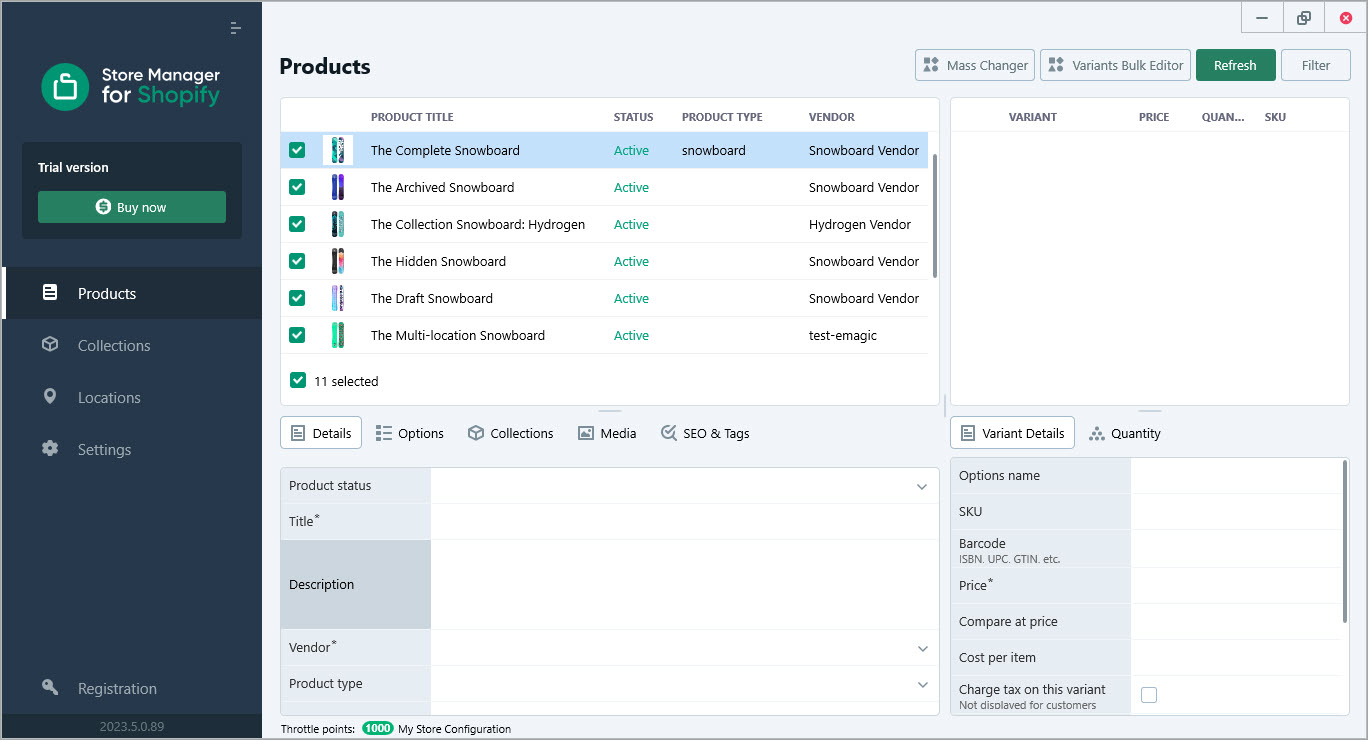This screenshot has width=1368, height=740.
Task: Click the product list vertical scrollbar
Action: click(x=935, y=215)
